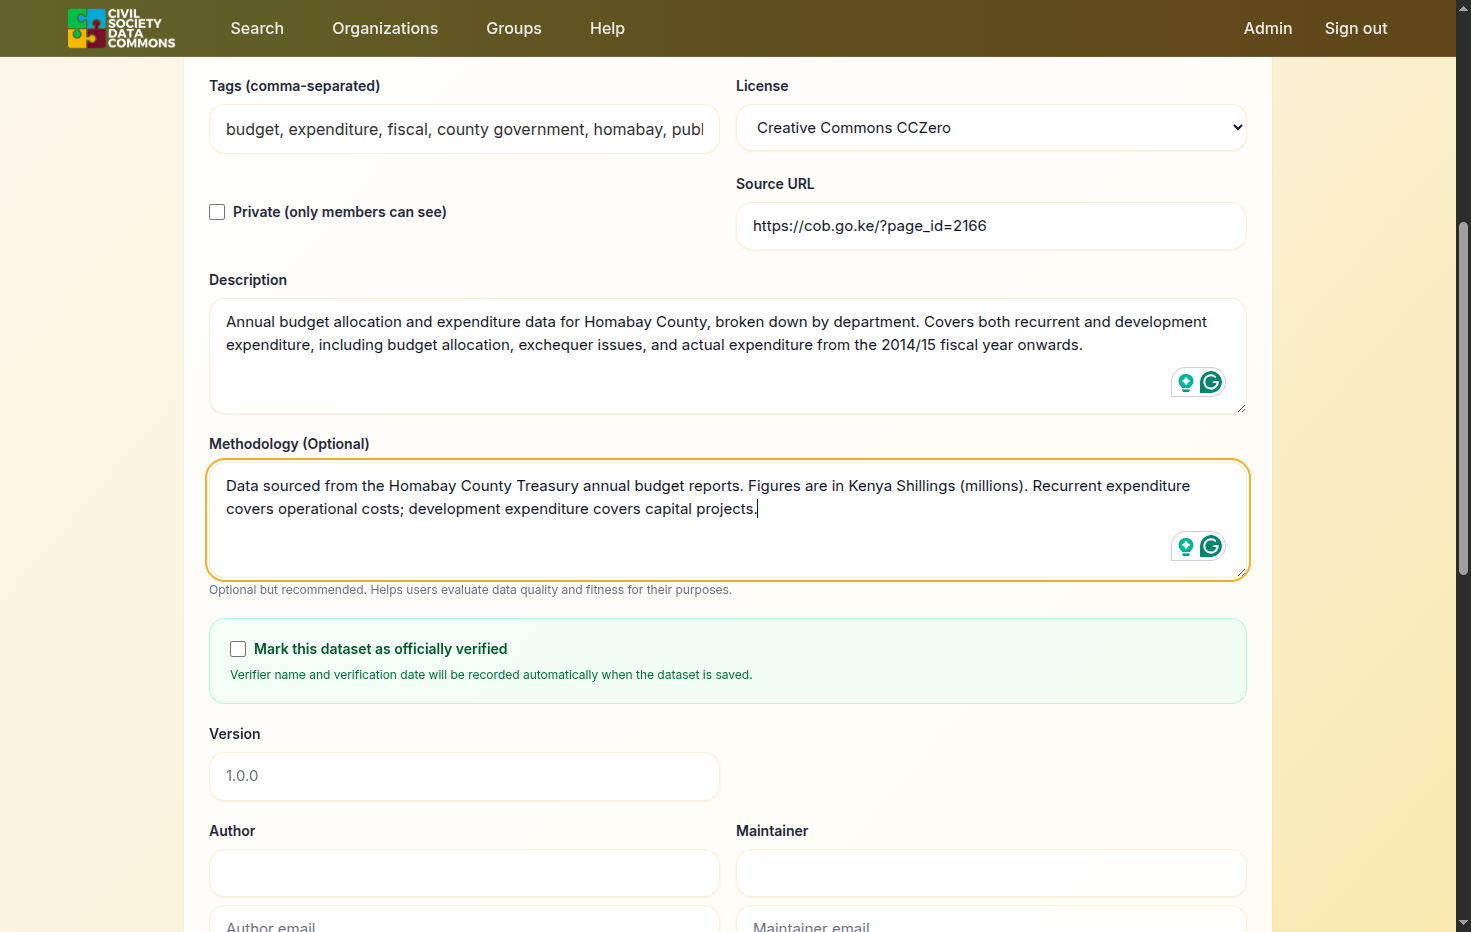
Task: Click the Version input field
Action: 464,776
